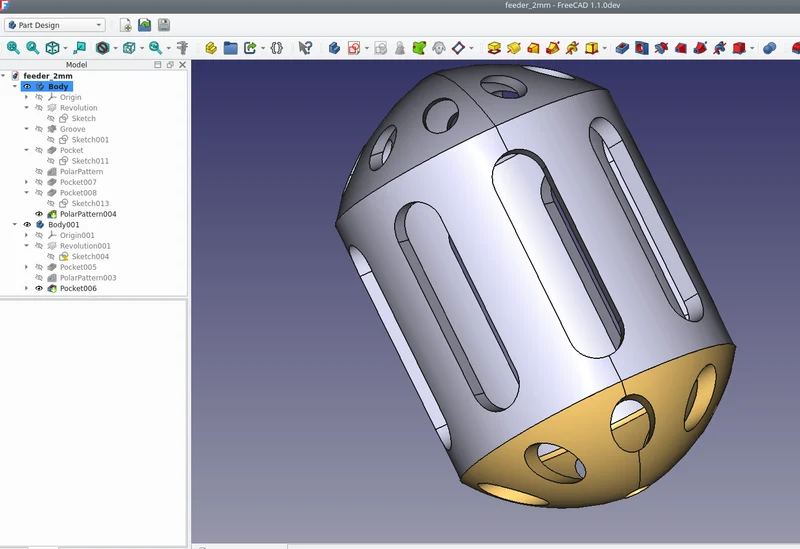Select the blue Pocket tool

[622, 48]
